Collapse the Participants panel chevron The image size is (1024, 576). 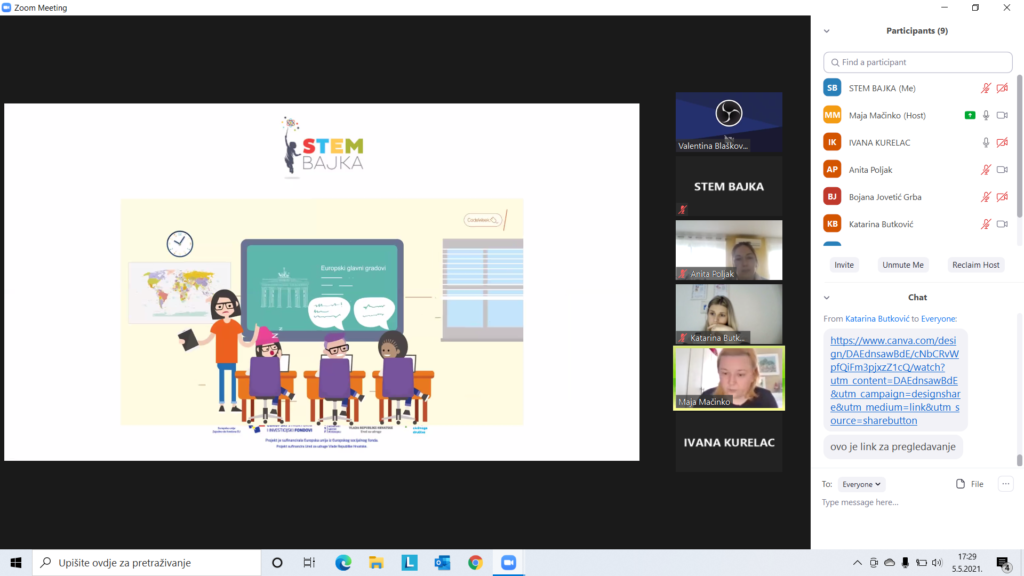pyautogui.click(x=827, y=31)
